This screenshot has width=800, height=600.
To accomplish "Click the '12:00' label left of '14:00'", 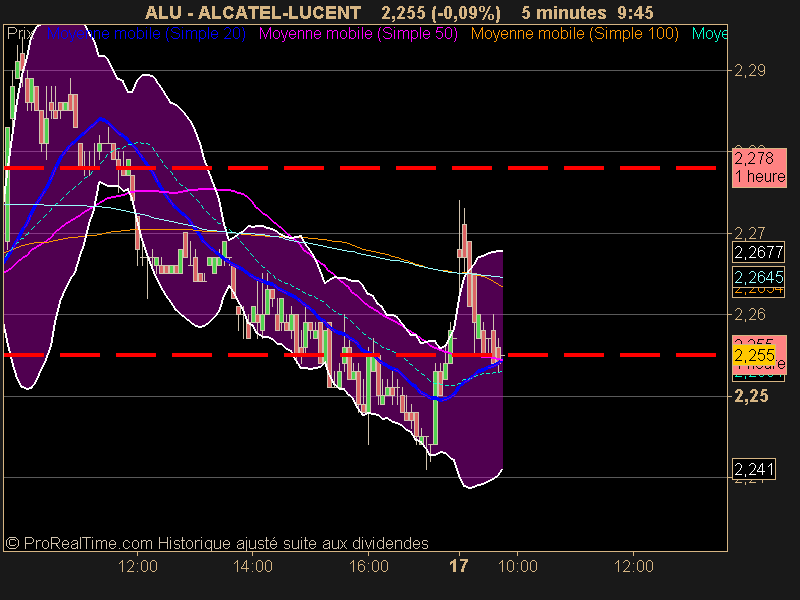I will (138, 566).
